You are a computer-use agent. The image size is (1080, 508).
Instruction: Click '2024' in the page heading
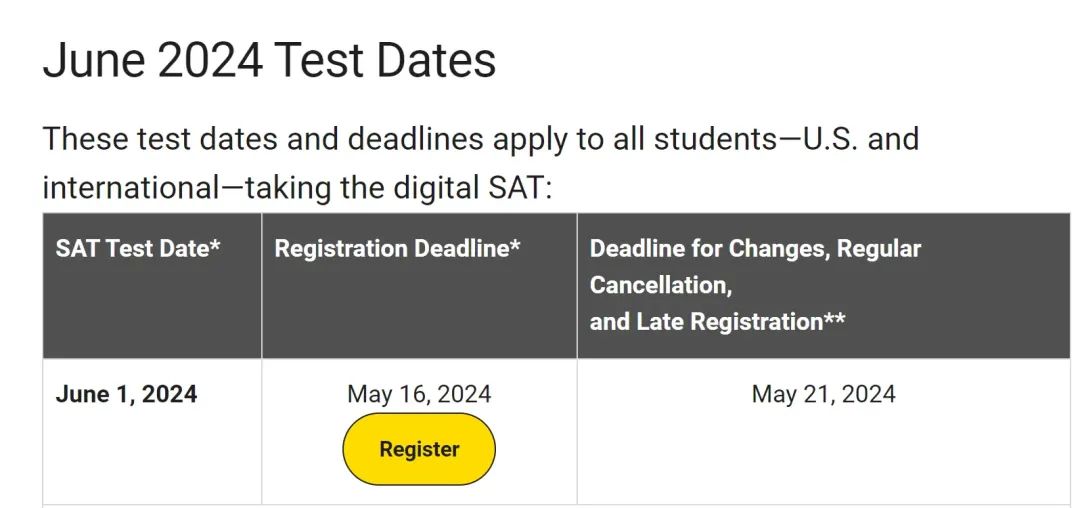209,60
